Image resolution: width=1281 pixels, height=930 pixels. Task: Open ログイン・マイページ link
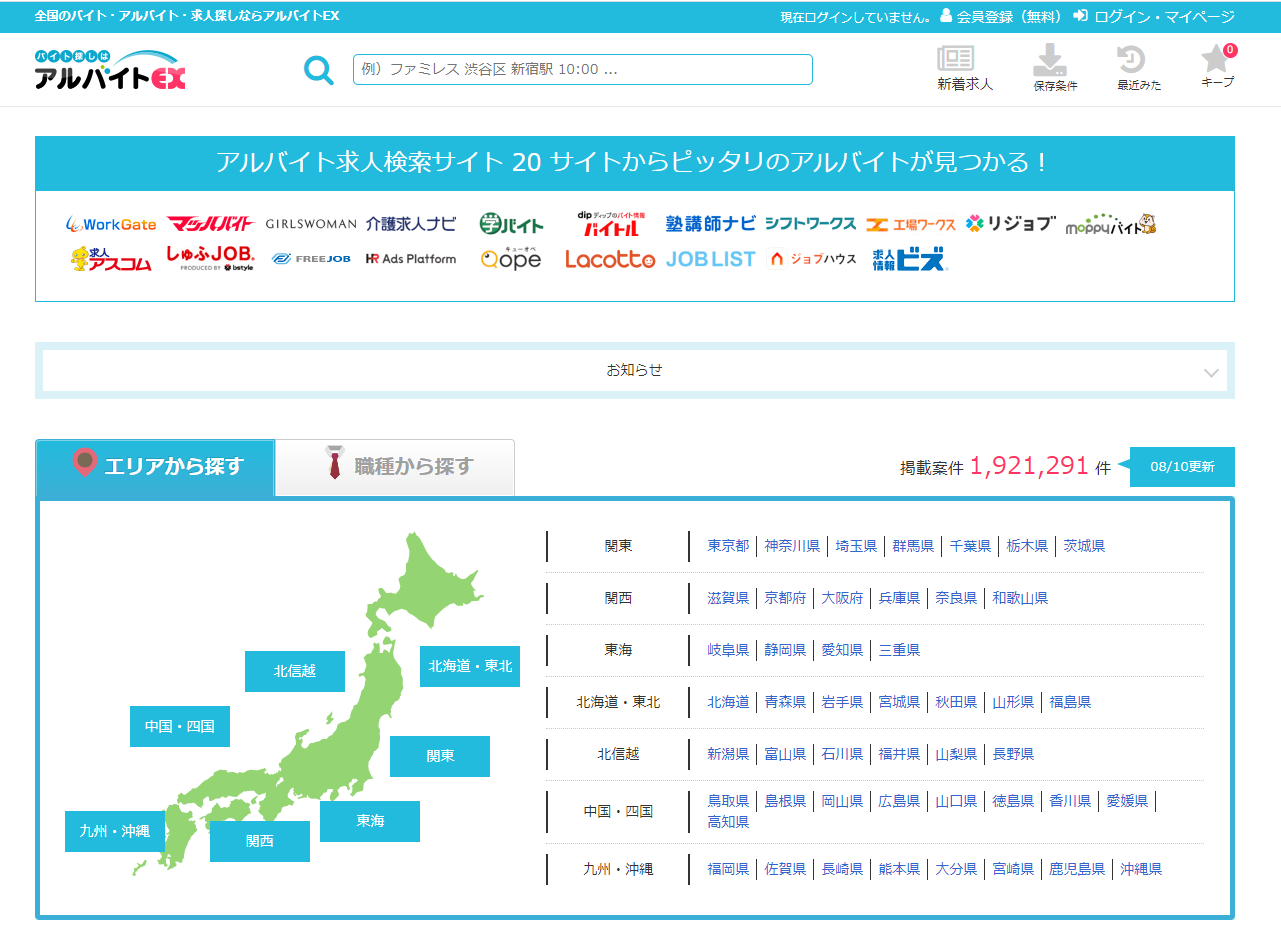(1154, 17)
